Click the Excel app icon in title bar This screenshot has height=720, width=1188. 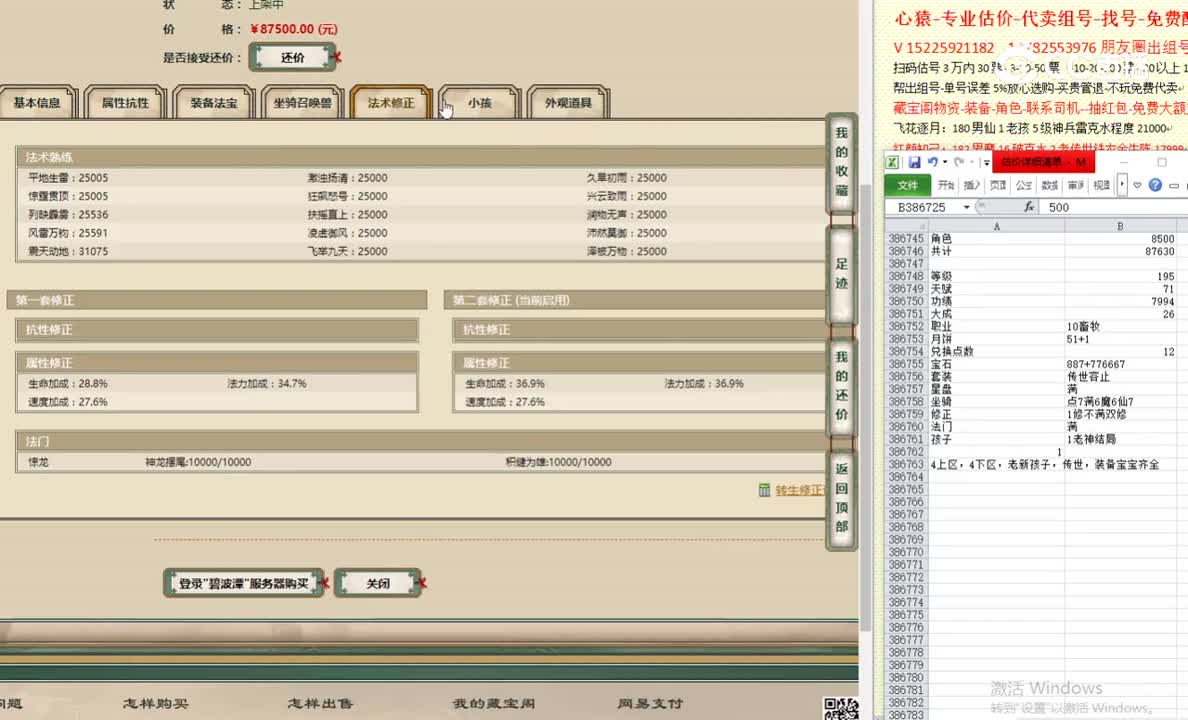click(893, 162)
